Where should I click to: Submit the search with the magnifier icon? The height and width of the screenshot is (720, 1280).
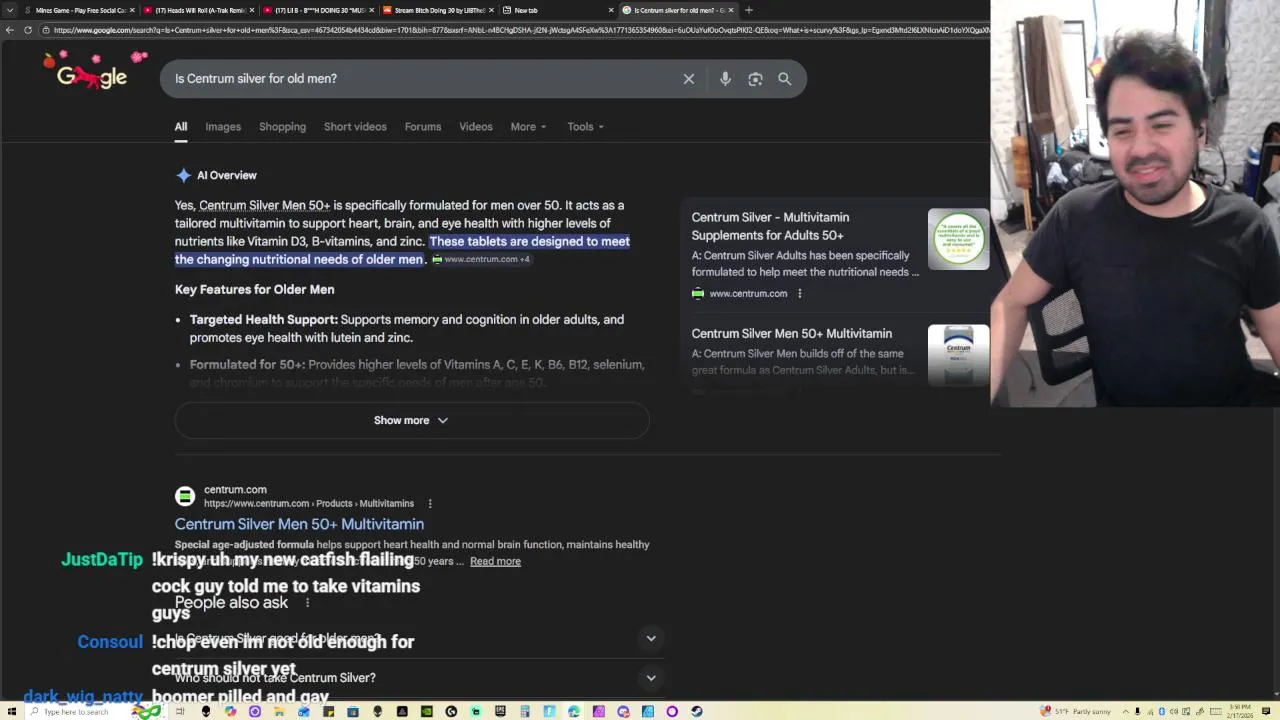785,79
